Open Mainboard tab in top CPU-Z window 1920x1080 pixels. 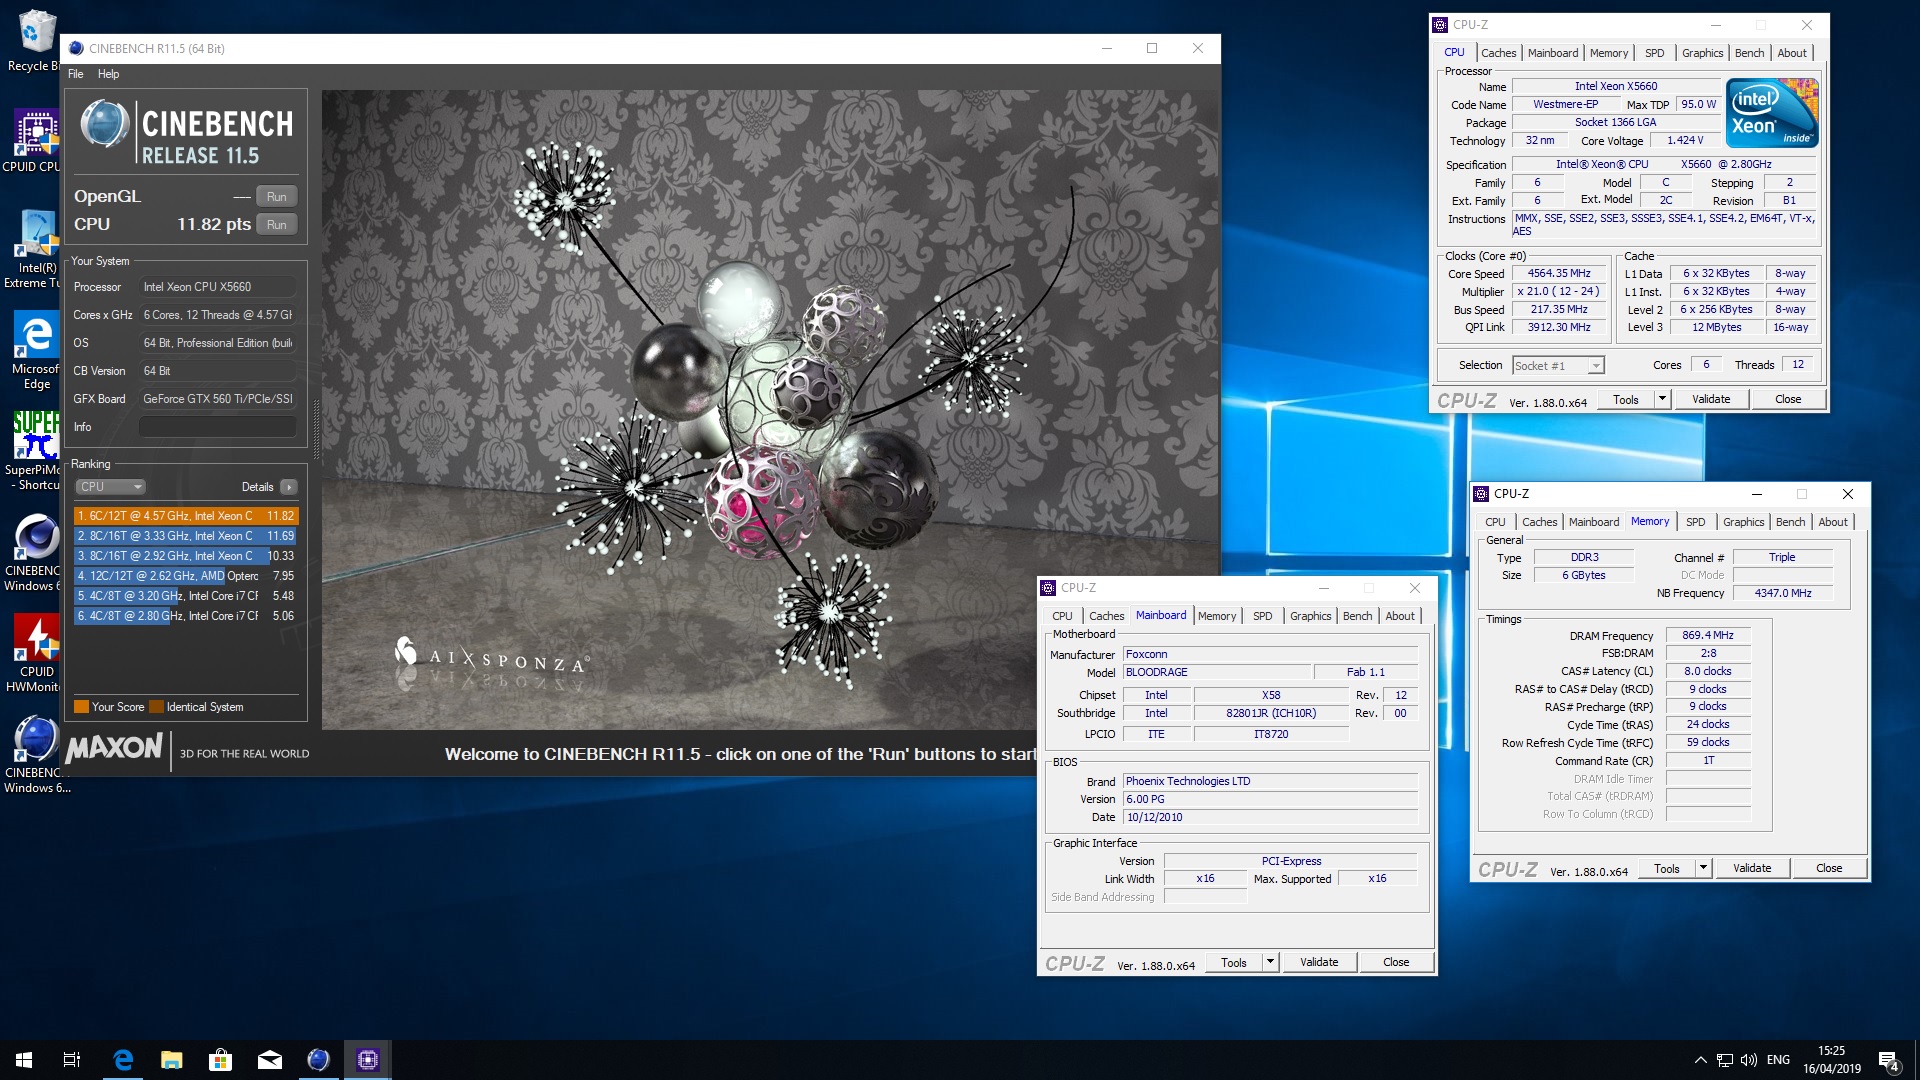[x=1553, y=53]
